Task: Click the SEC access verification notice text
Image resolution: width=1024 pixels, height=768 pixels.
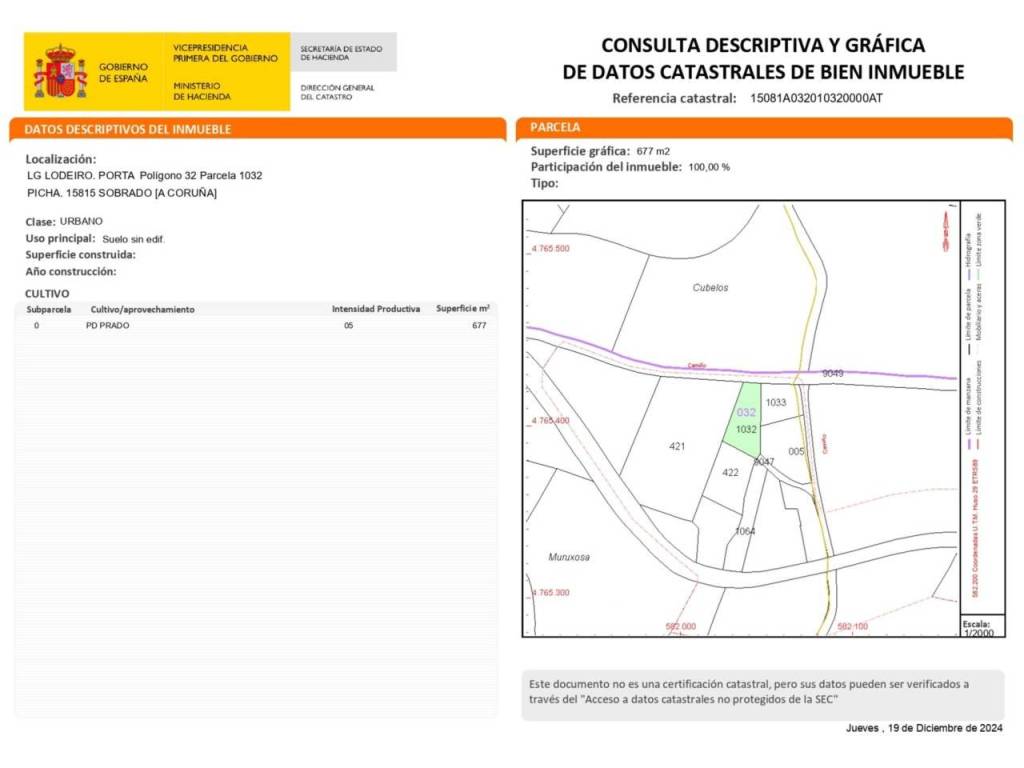Action: (x=748, y=691)
